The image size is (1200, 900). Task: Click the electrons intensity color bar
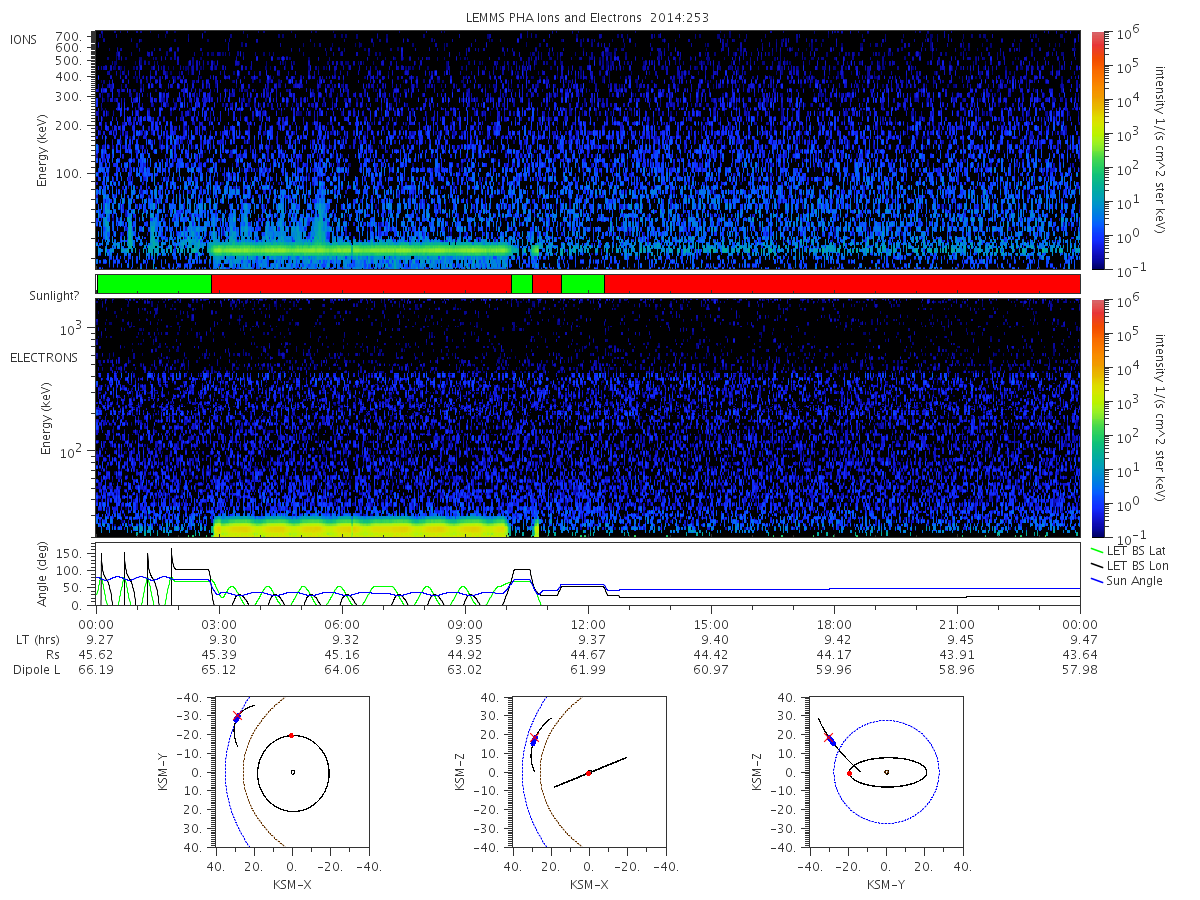(1097, 417)
